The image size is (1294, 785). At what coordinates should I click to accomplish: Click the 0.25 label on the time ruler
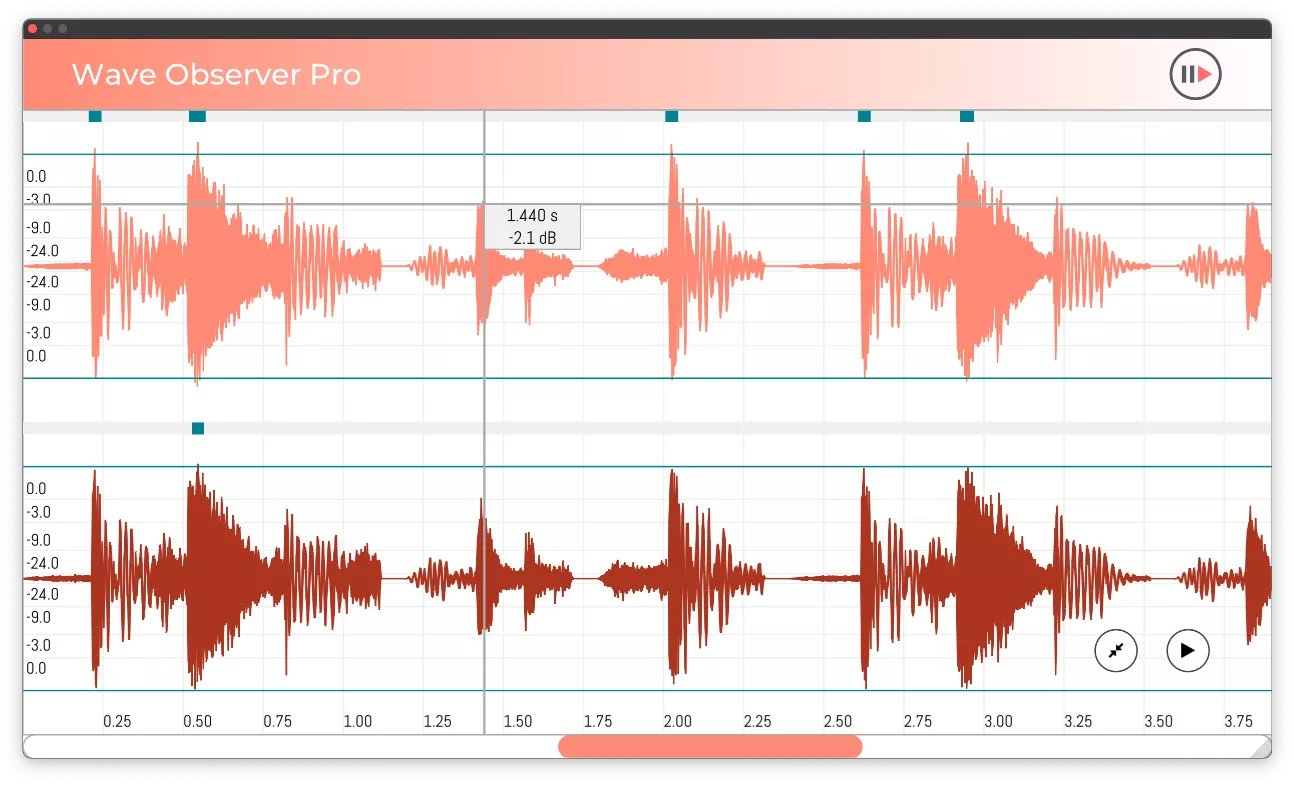point(117,719)
